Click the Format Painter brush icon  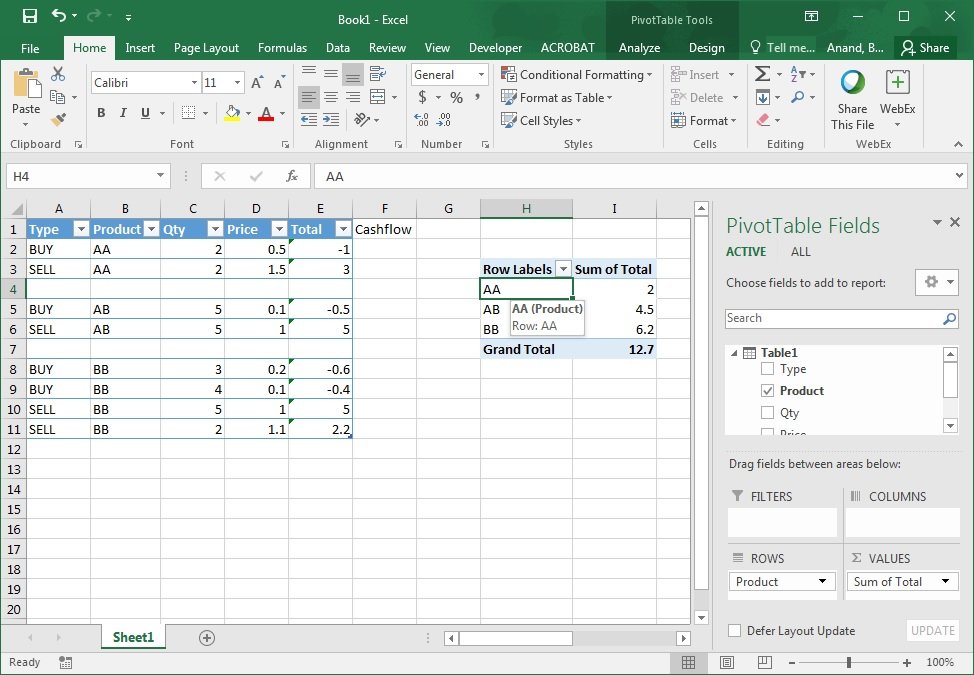coord(58,120)
